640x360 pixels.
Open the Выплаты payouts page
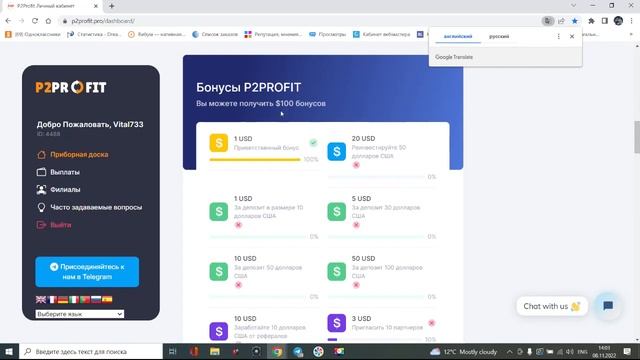(x=58, y=172)
